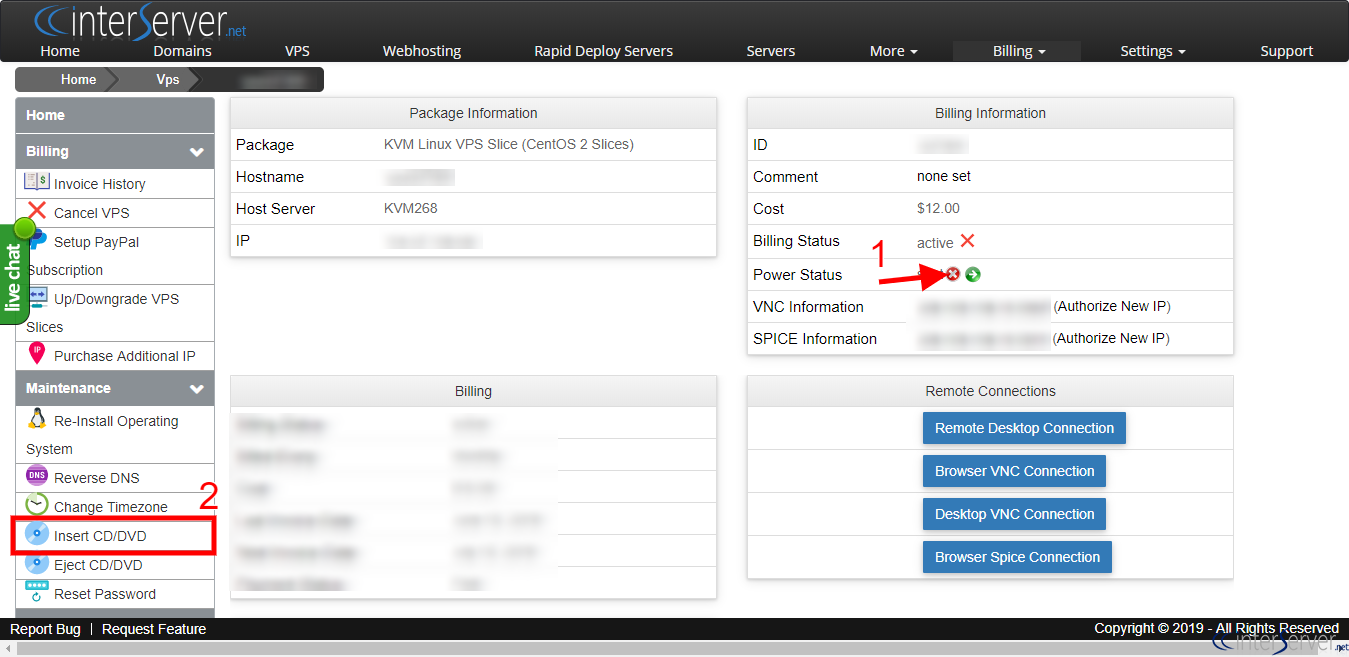This screenshot has height=657, width=1349.
Task: Open the Purchase Additional IP link
Action: (125, 356)
